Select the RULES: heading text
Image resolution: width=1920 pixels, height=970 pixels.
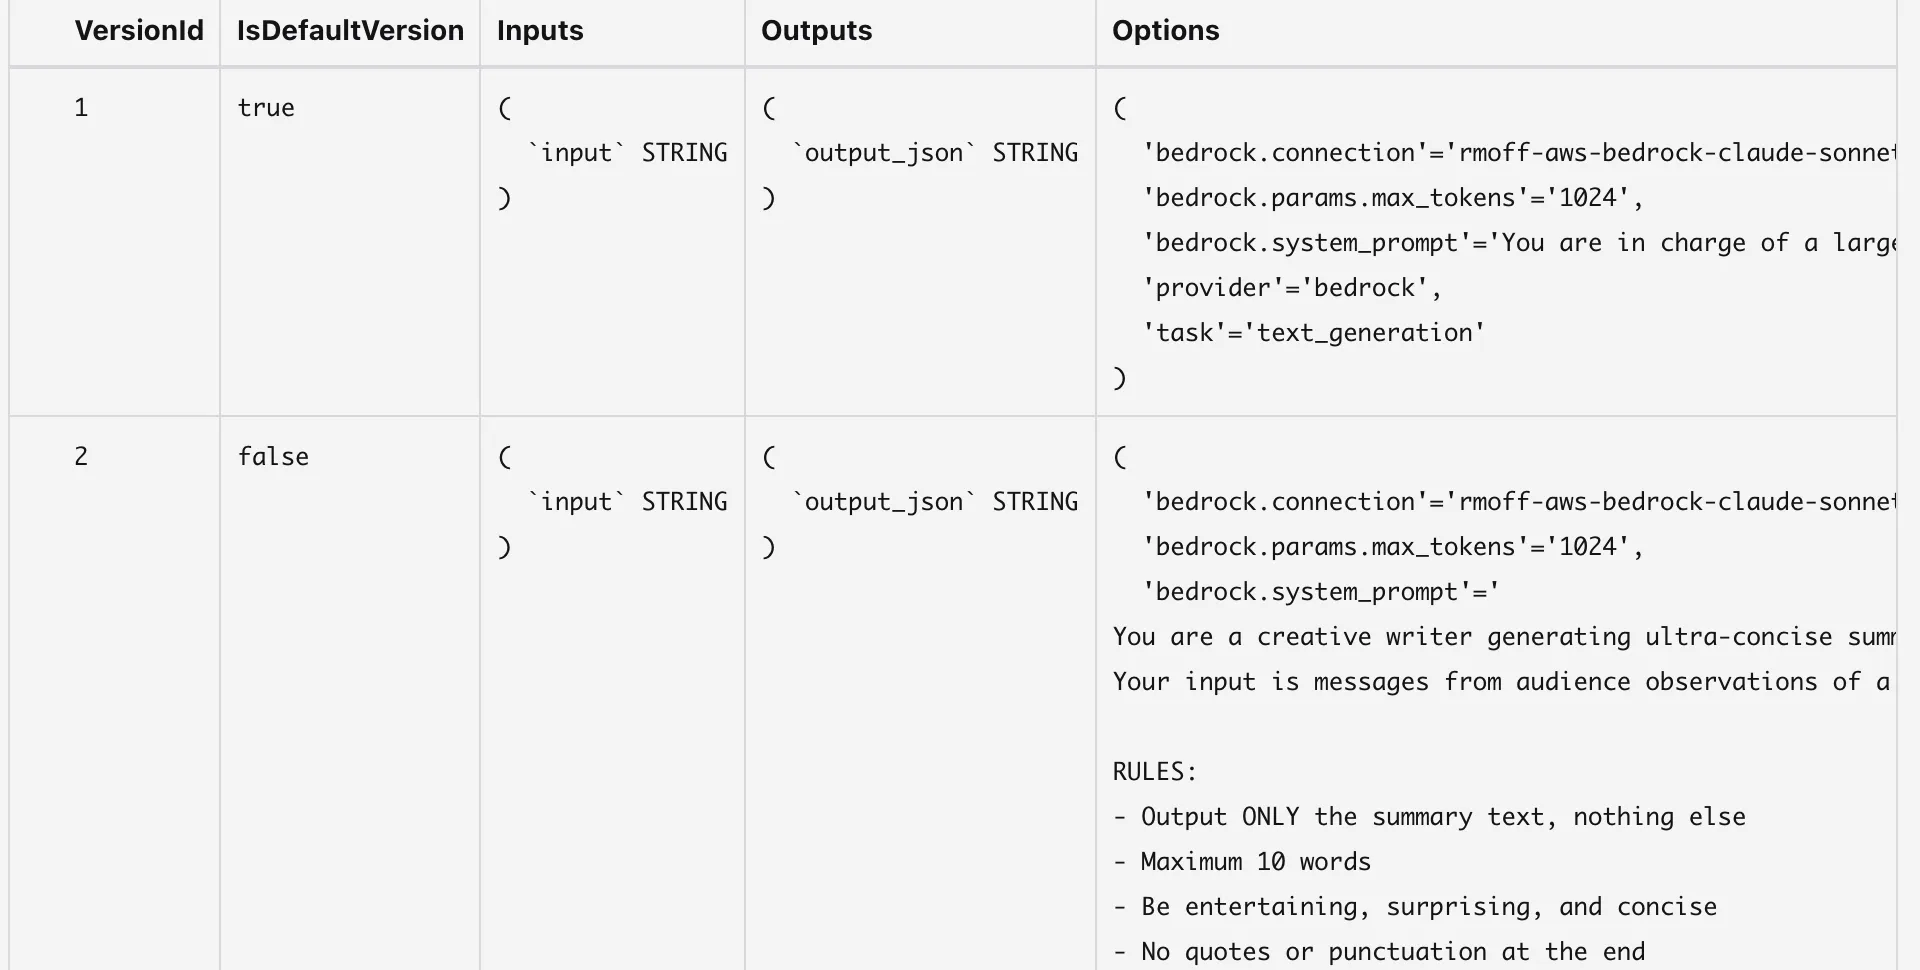[x=1154, y=772]
